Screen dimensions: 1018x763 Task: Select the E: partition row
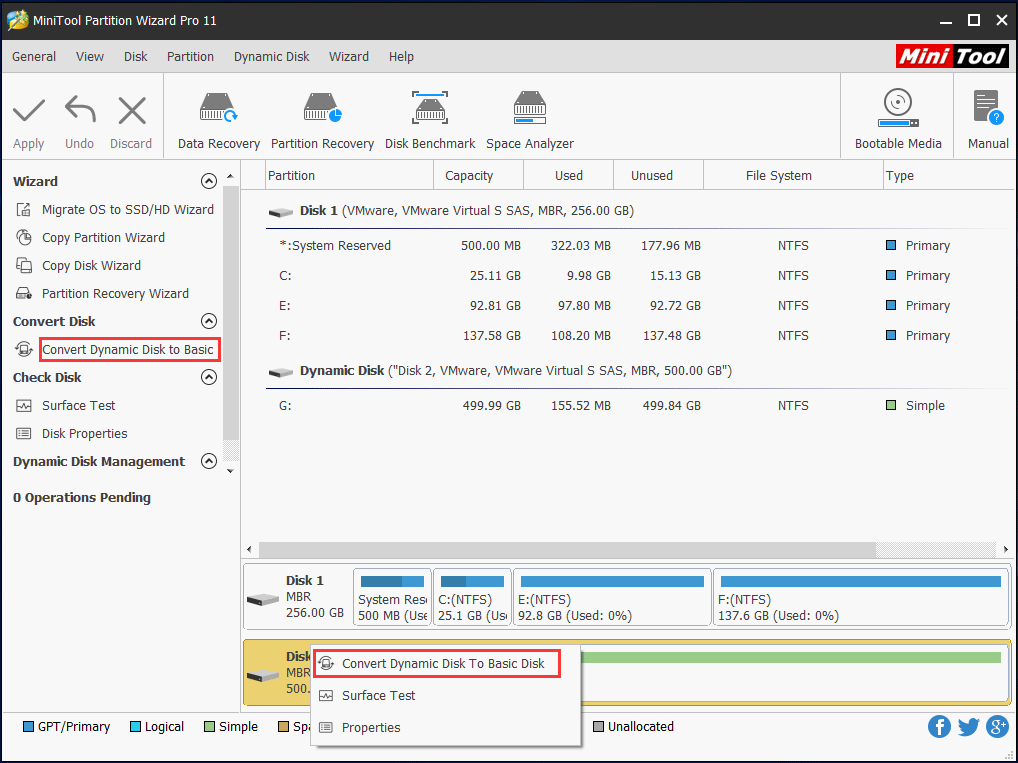point(639,305)
